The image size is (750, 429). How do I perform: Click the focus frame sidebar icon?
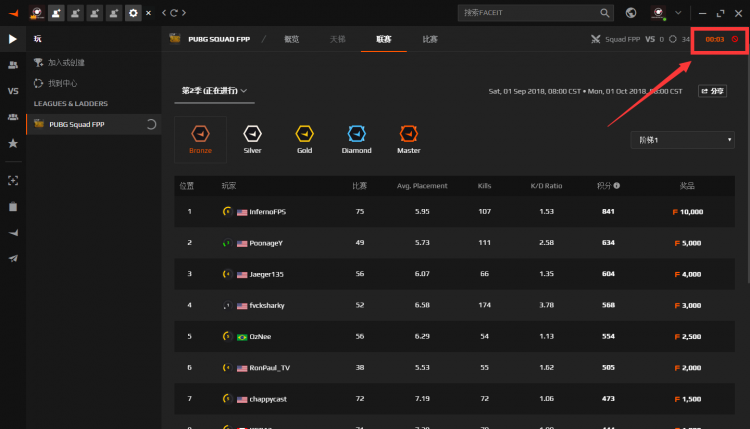tap(13, 180)
